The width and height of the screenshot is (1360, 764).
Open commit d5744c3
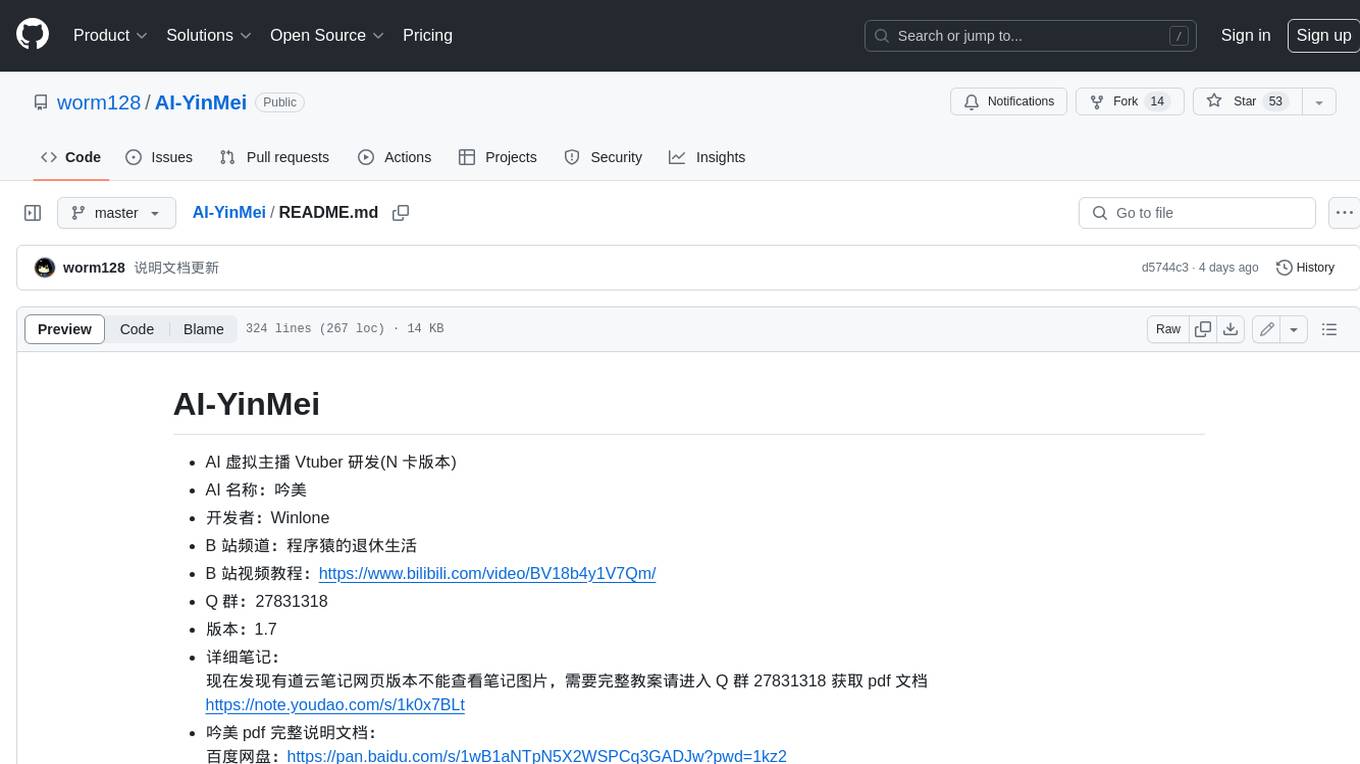coord(1165,268)
